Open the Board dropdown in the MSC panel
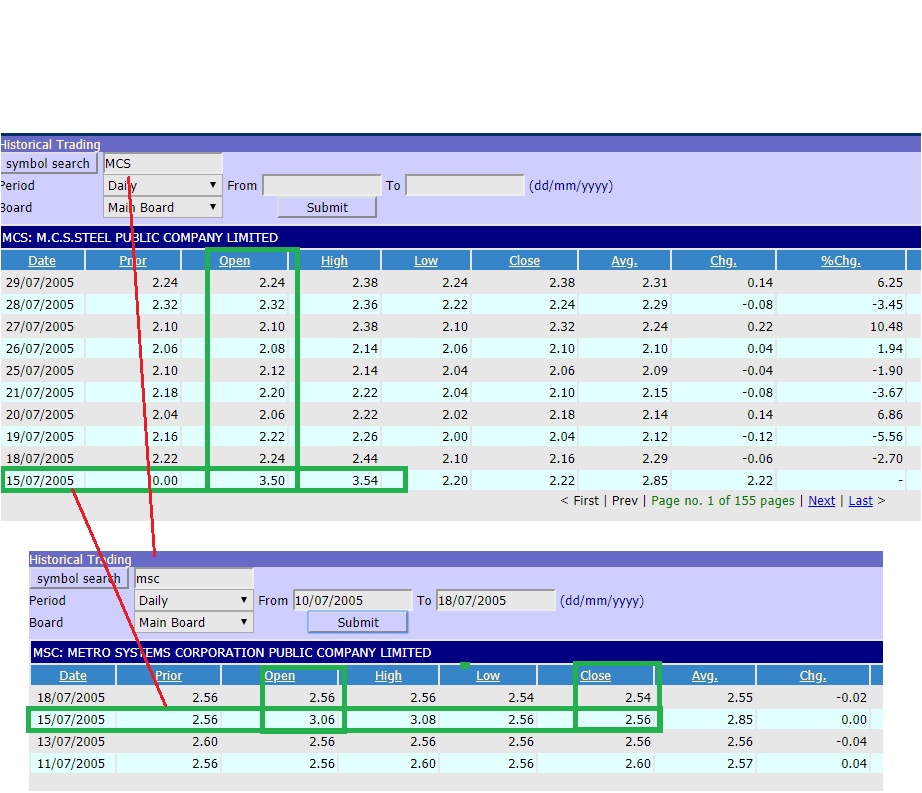The image size is (922, 793). pos(194,623)
